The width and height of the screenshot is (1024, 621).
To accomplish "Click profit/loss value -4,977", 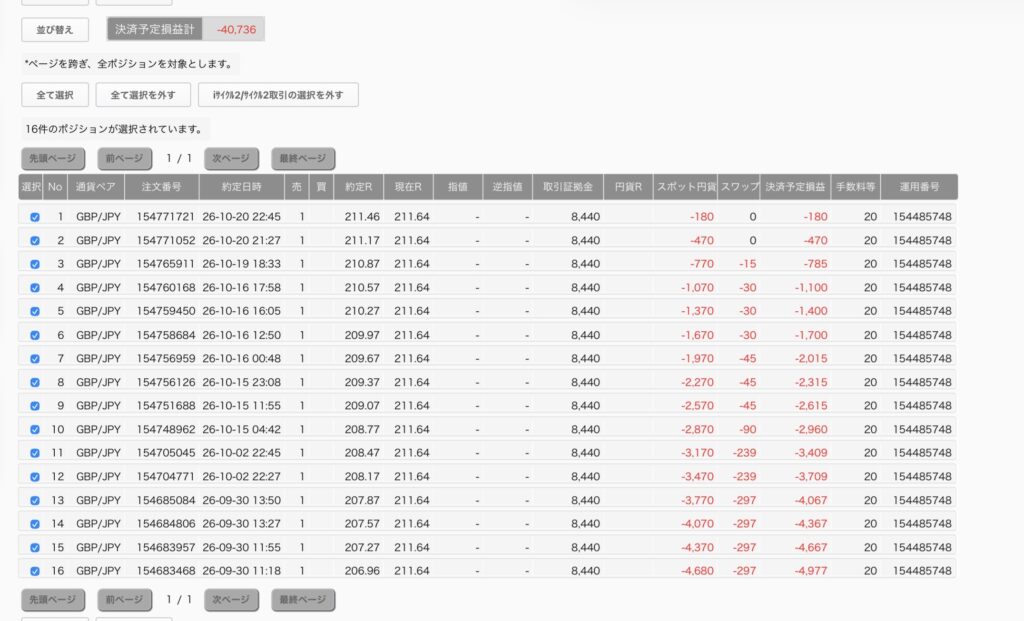I will (811, 571).
